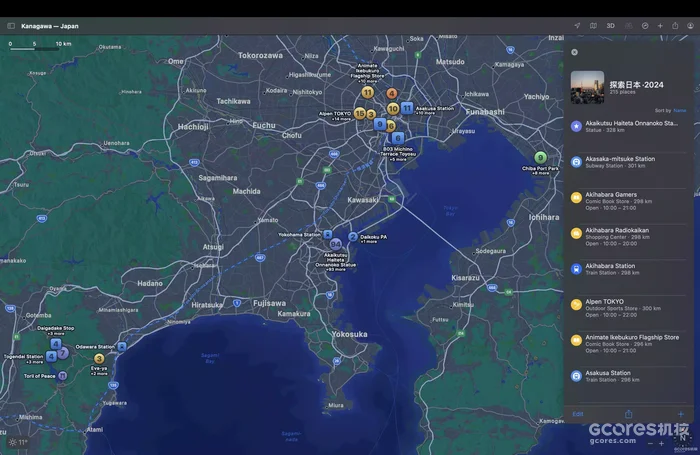Click the Hachioji city label
700x455 pixels.
tap(193, 127)
